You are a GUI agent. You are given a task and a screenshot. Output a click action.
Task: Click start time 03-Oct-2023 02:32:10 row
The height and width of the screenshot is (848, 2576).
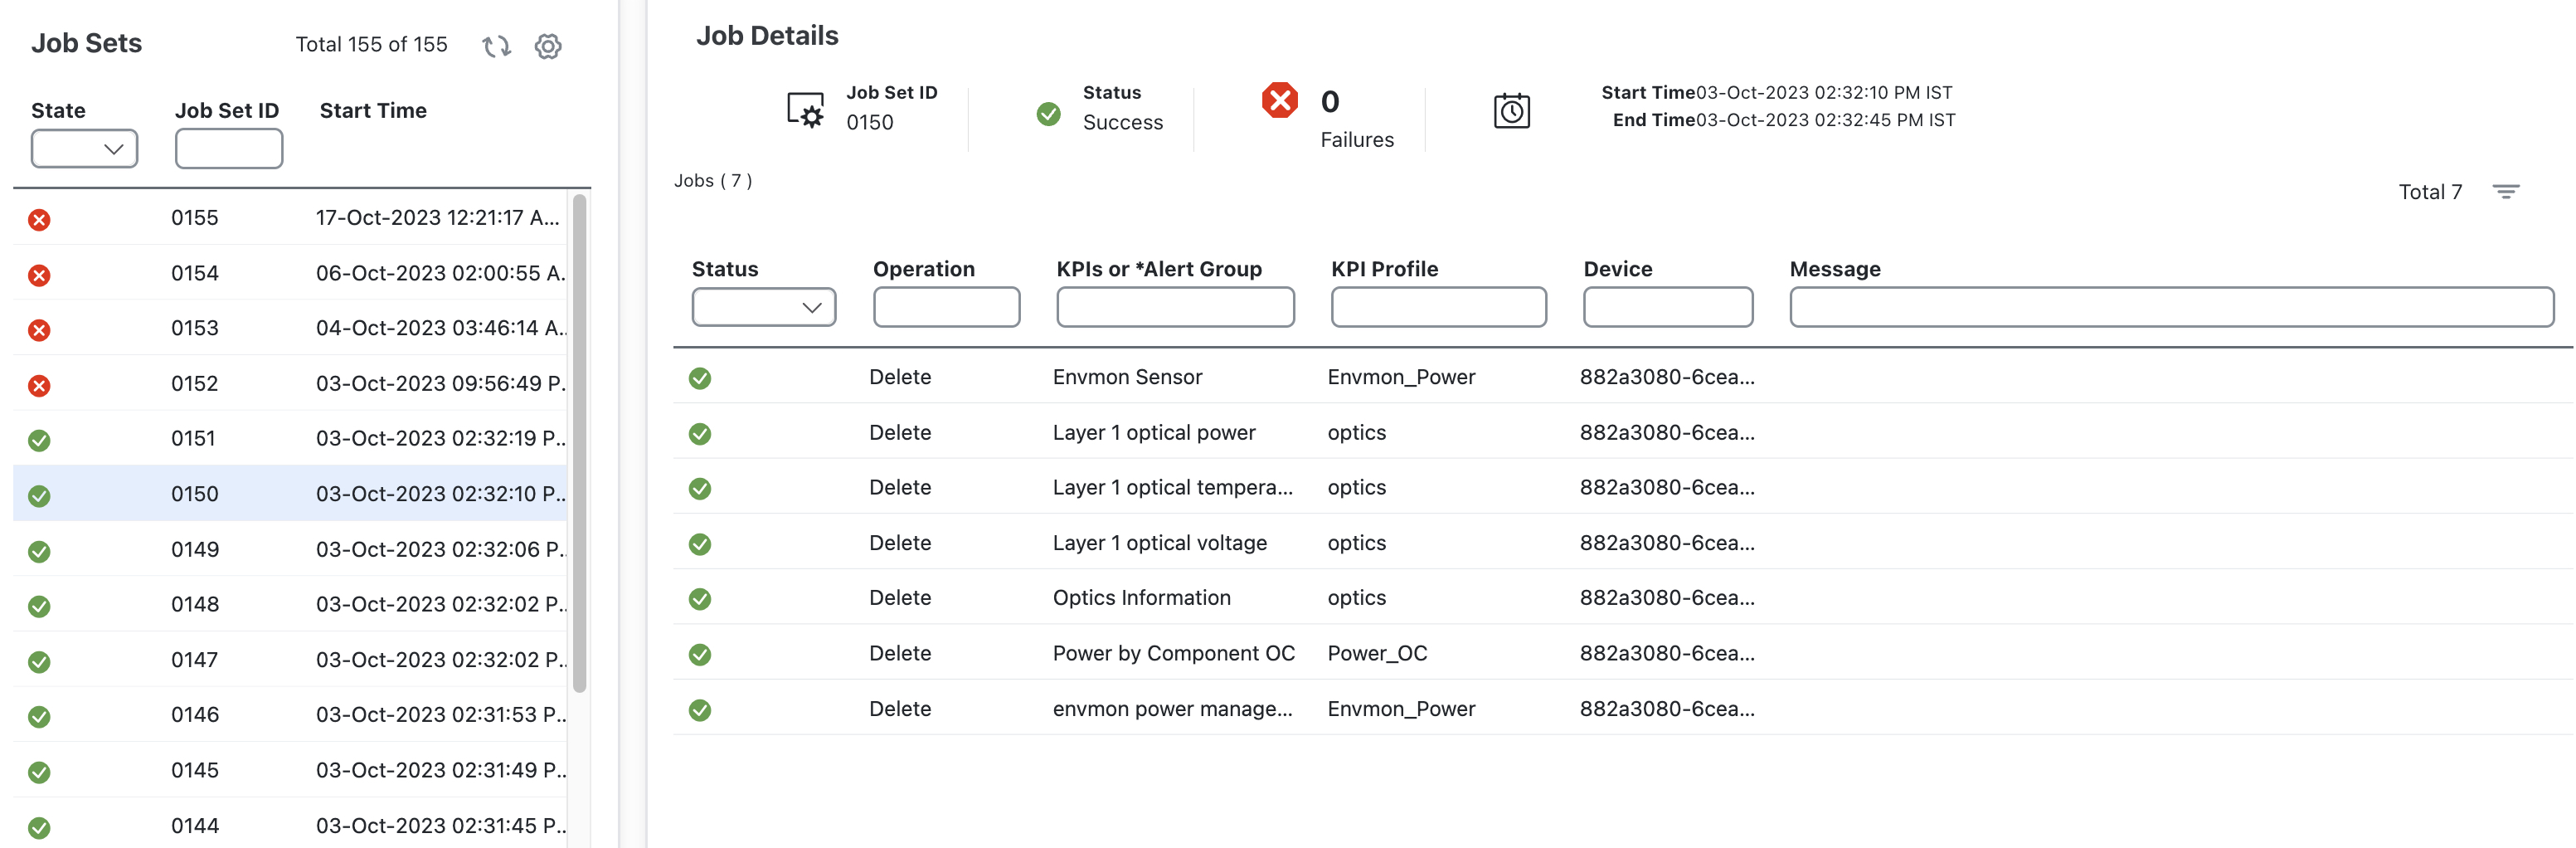[x=441, y=494]
